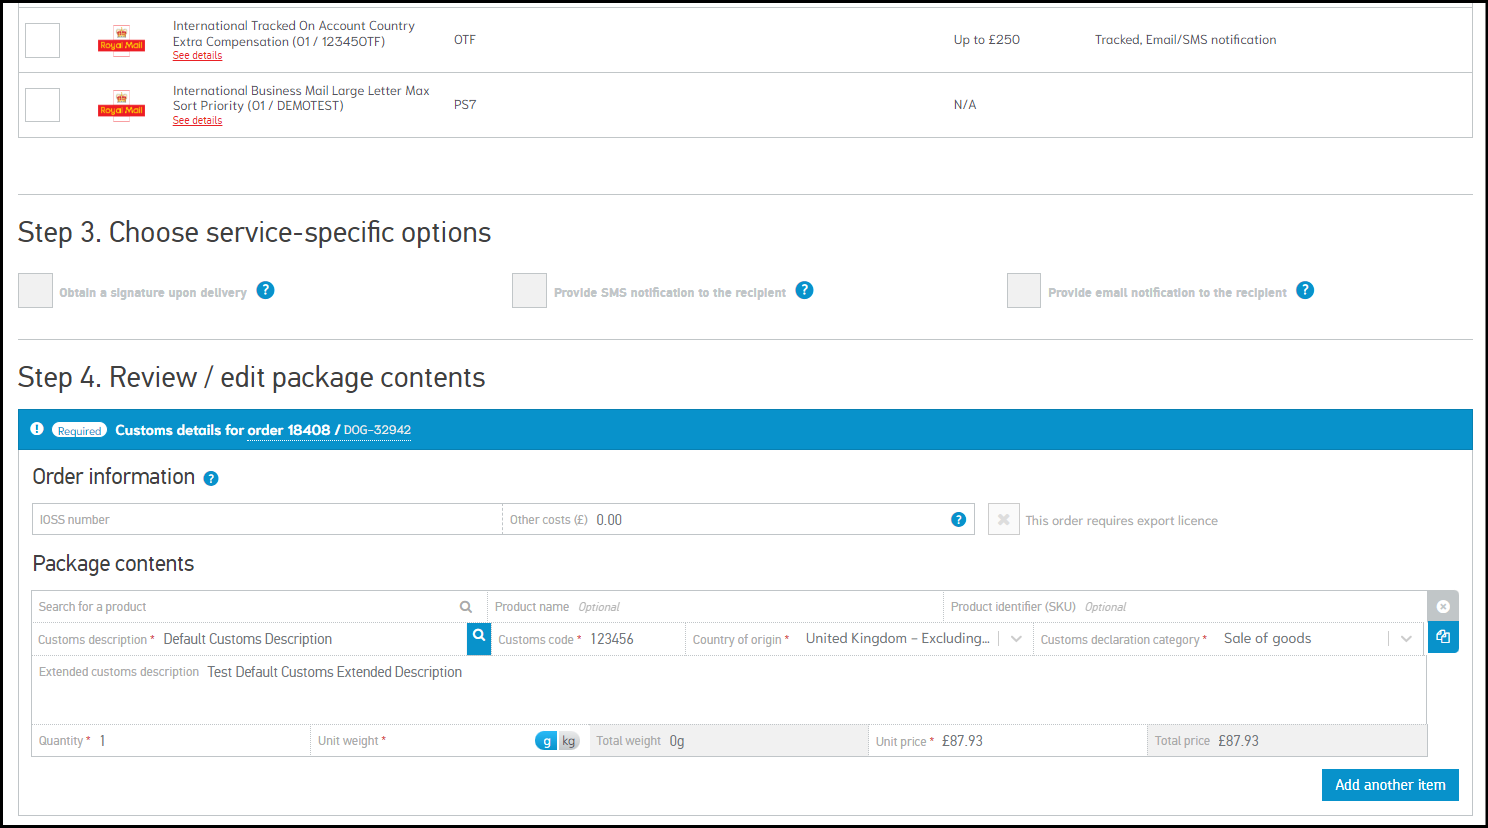
Task: Select the International Tracked On Account service checkbox
Action: (43, 41)
